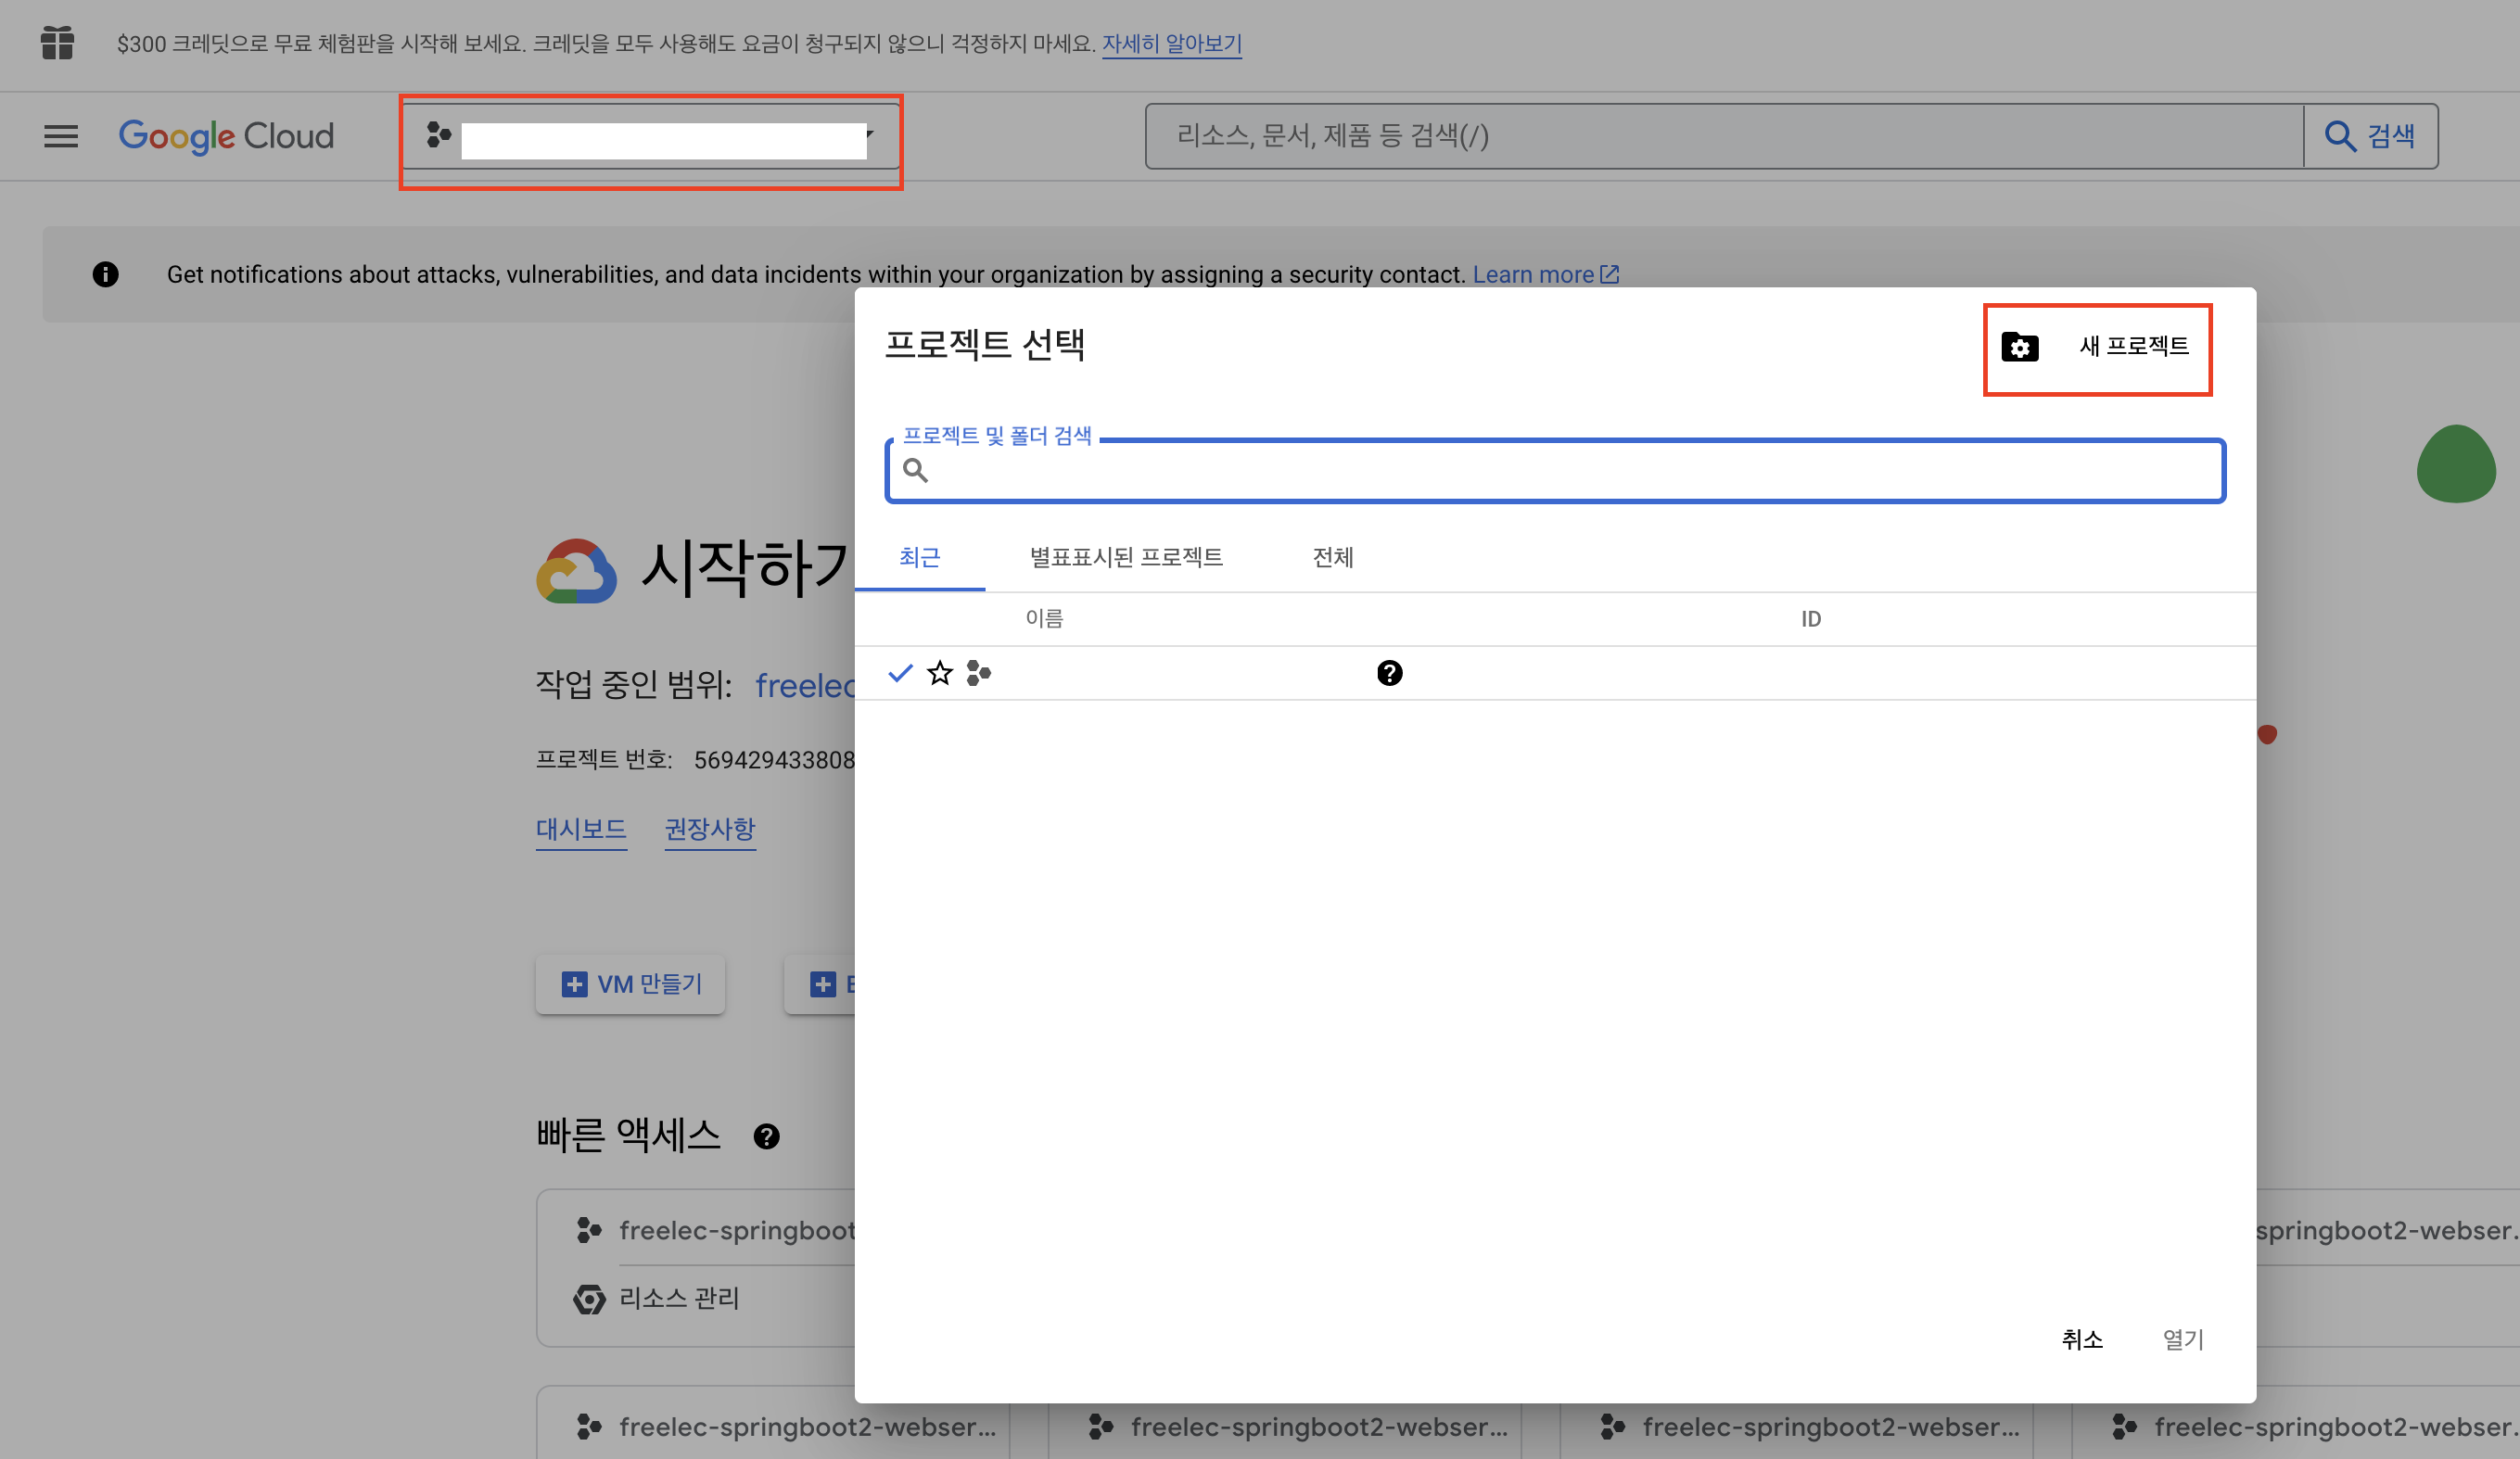This screenshot has width=2520, height=1459.
Task: Open the project picker dropdown in header
Action: click(x=650, y=137)
